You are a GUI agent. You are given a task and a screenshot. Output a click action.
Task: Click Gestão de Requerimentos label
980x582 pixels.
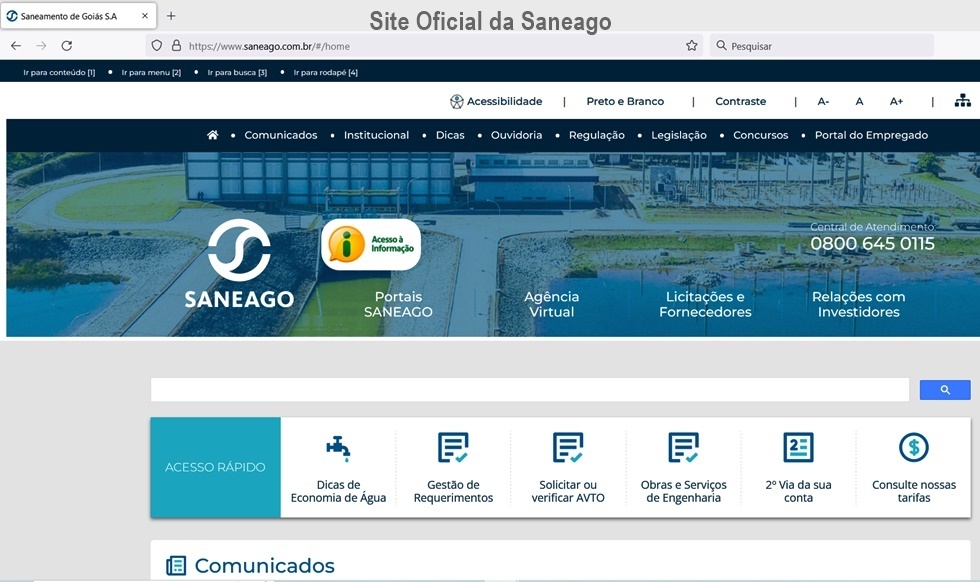(x=453, y=491)
